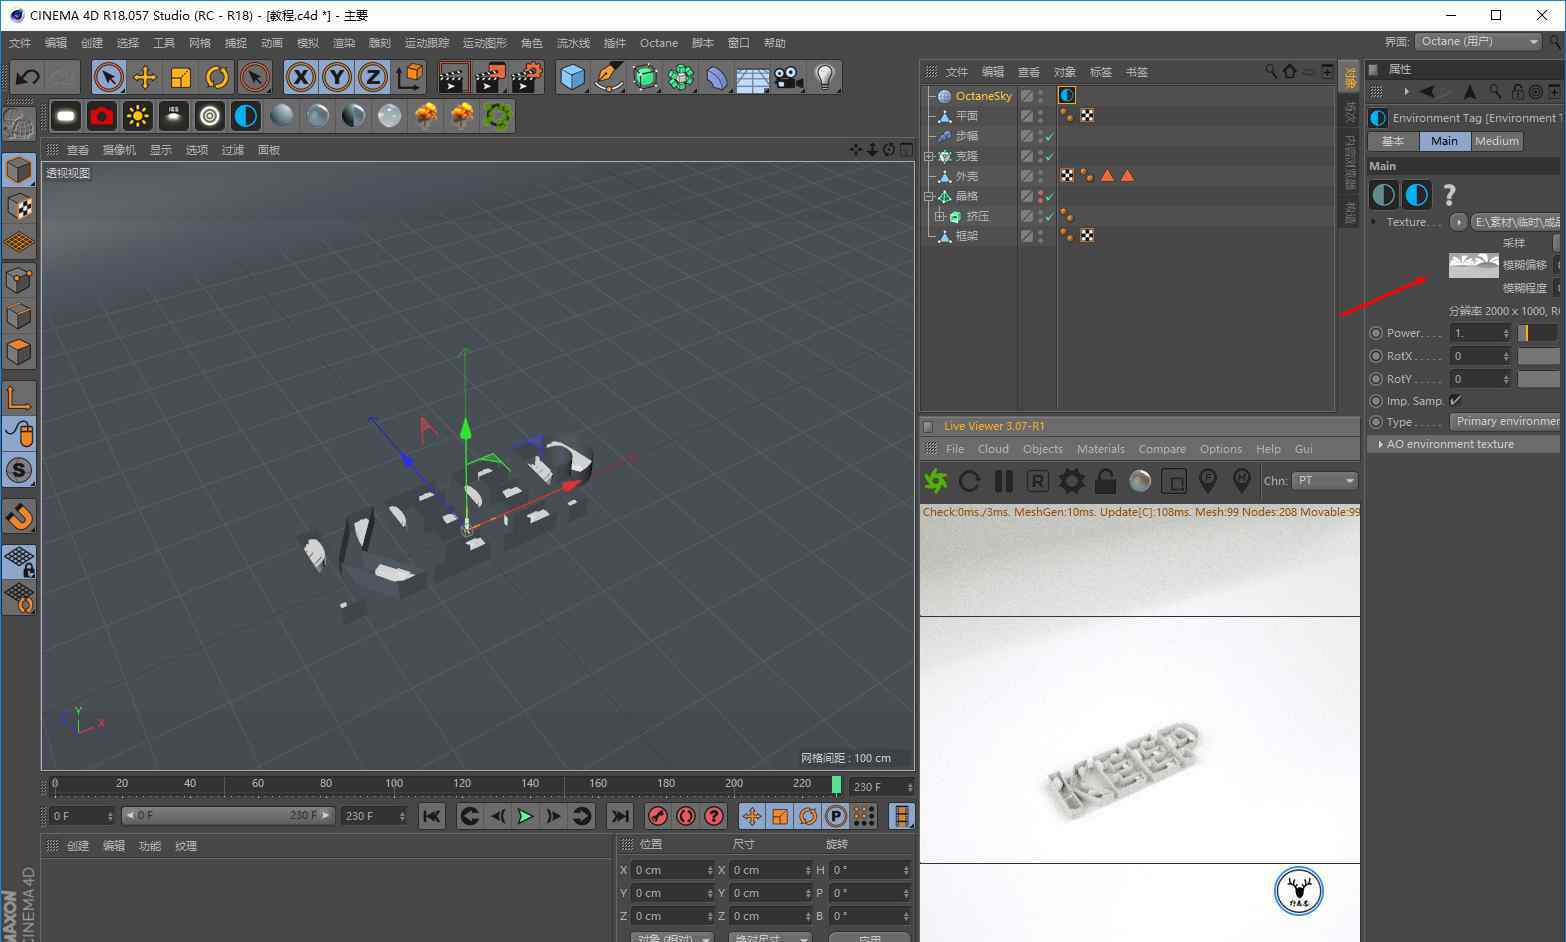Restart render in Live Viewer
This screenshot has width=1566, height=942.
(x=969, y=481)
